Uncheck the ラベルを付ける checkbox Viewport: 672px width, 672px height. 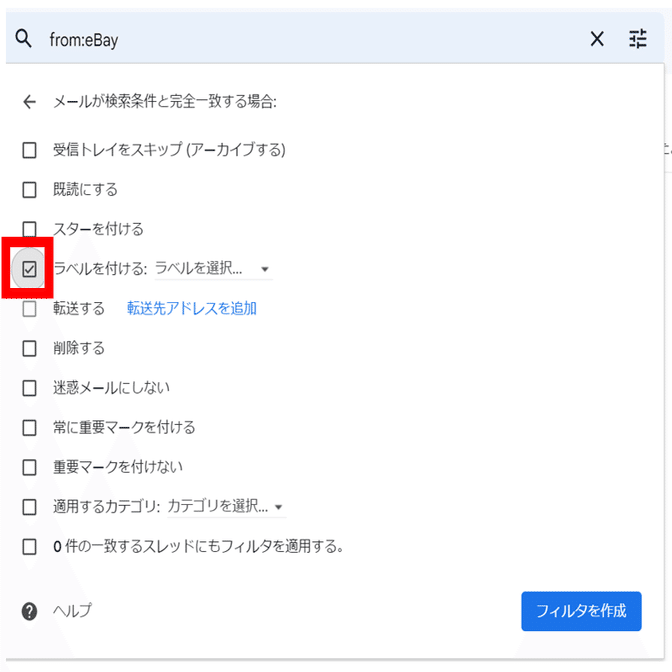tap(29, 269)
